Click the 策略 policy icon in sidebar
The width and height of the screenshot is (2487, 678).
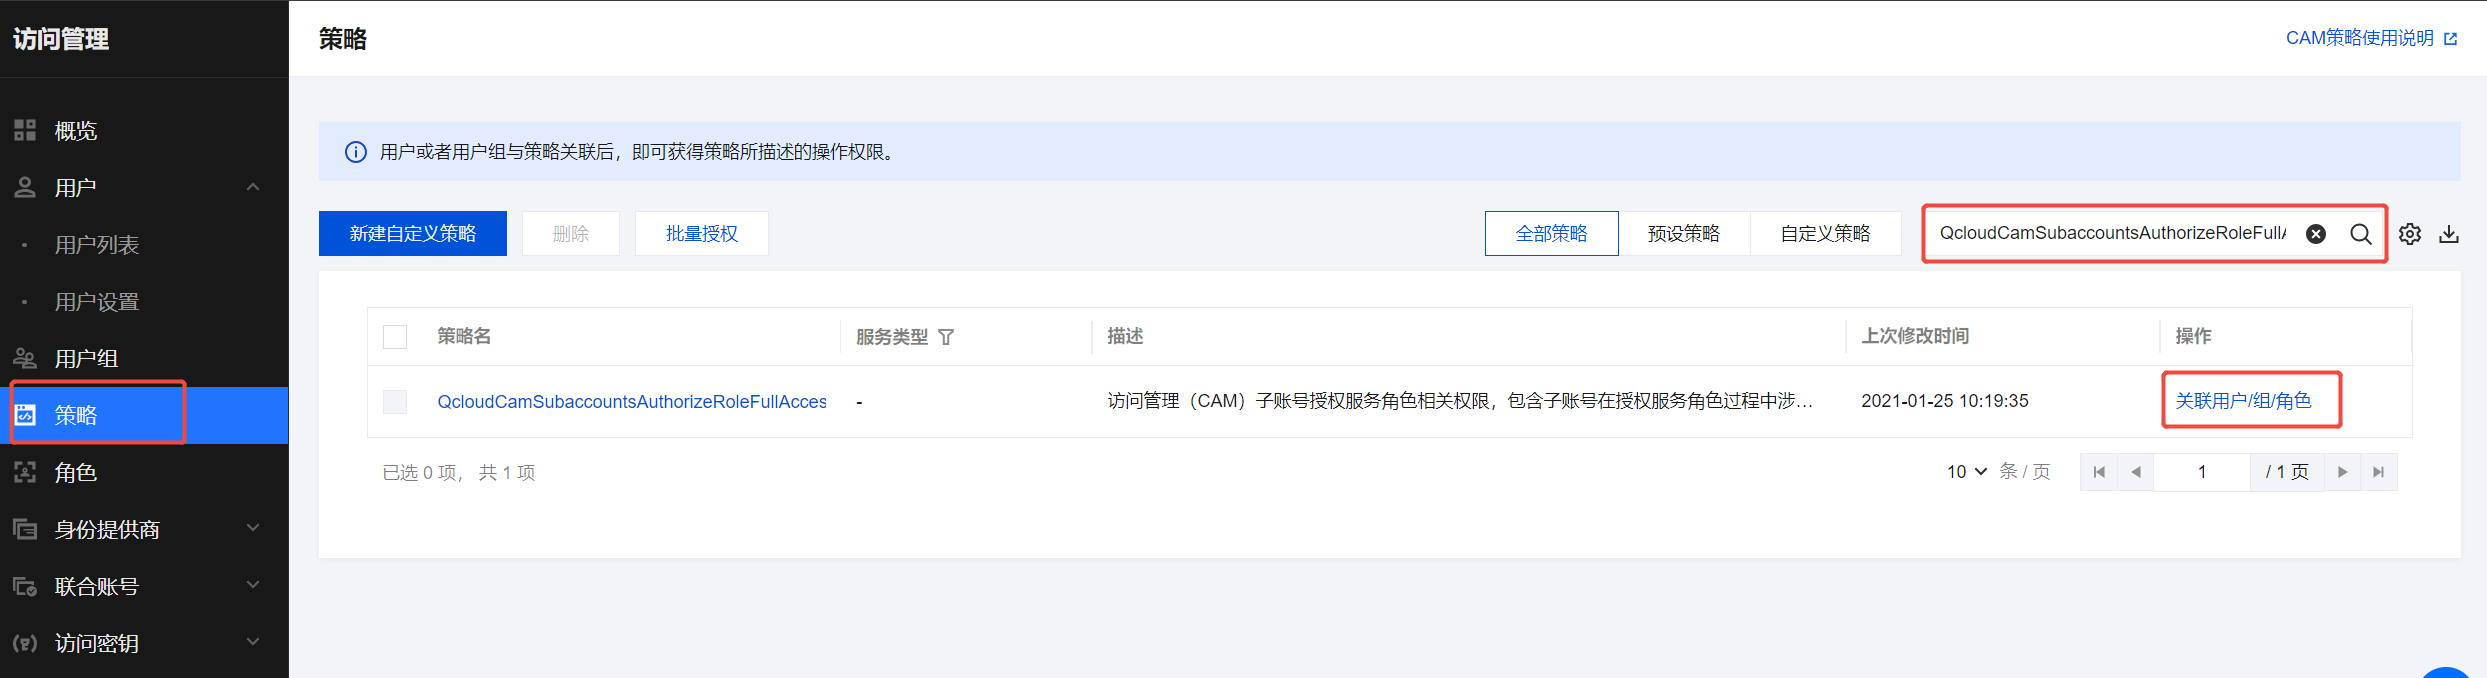[x=25, y=415]
